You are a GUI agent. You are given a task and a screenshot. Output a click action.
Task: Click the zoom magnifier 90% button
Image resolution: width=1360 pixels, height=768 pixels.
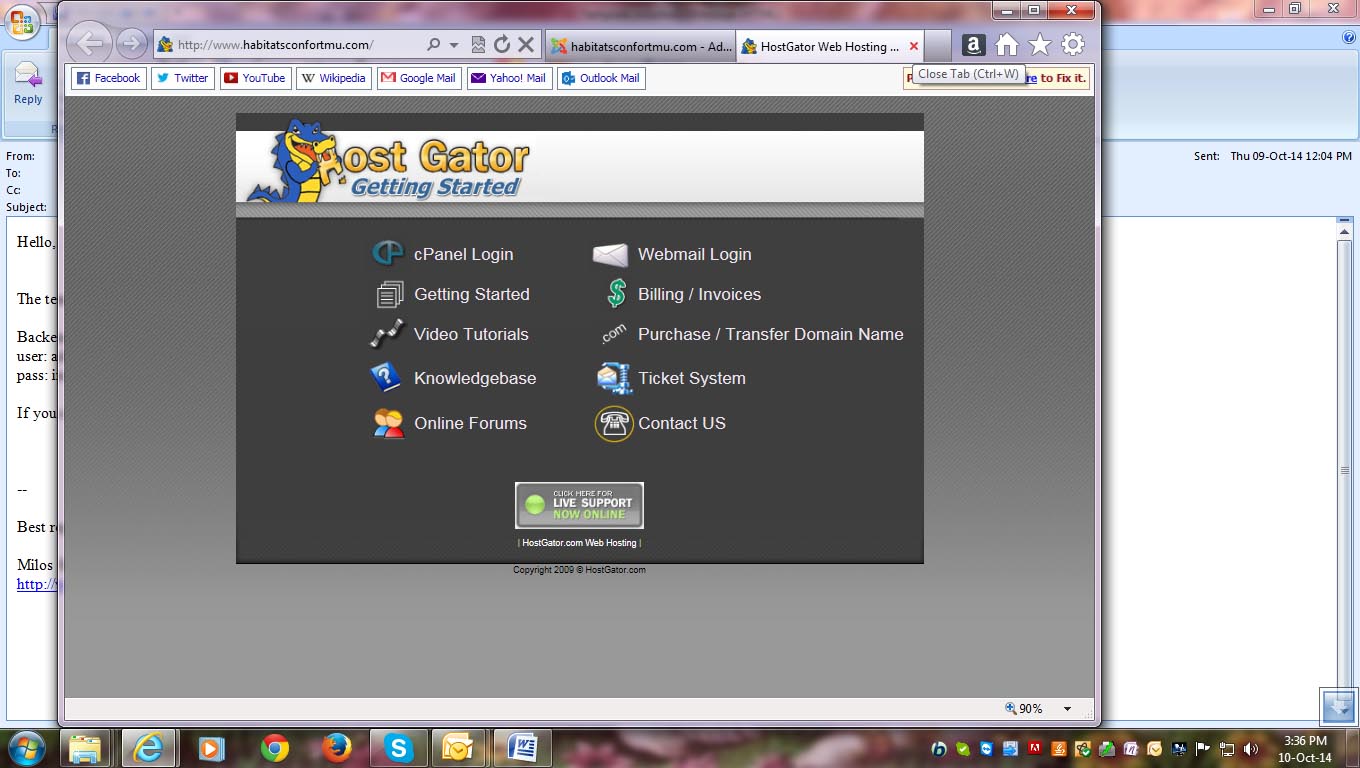[1024, 709]
